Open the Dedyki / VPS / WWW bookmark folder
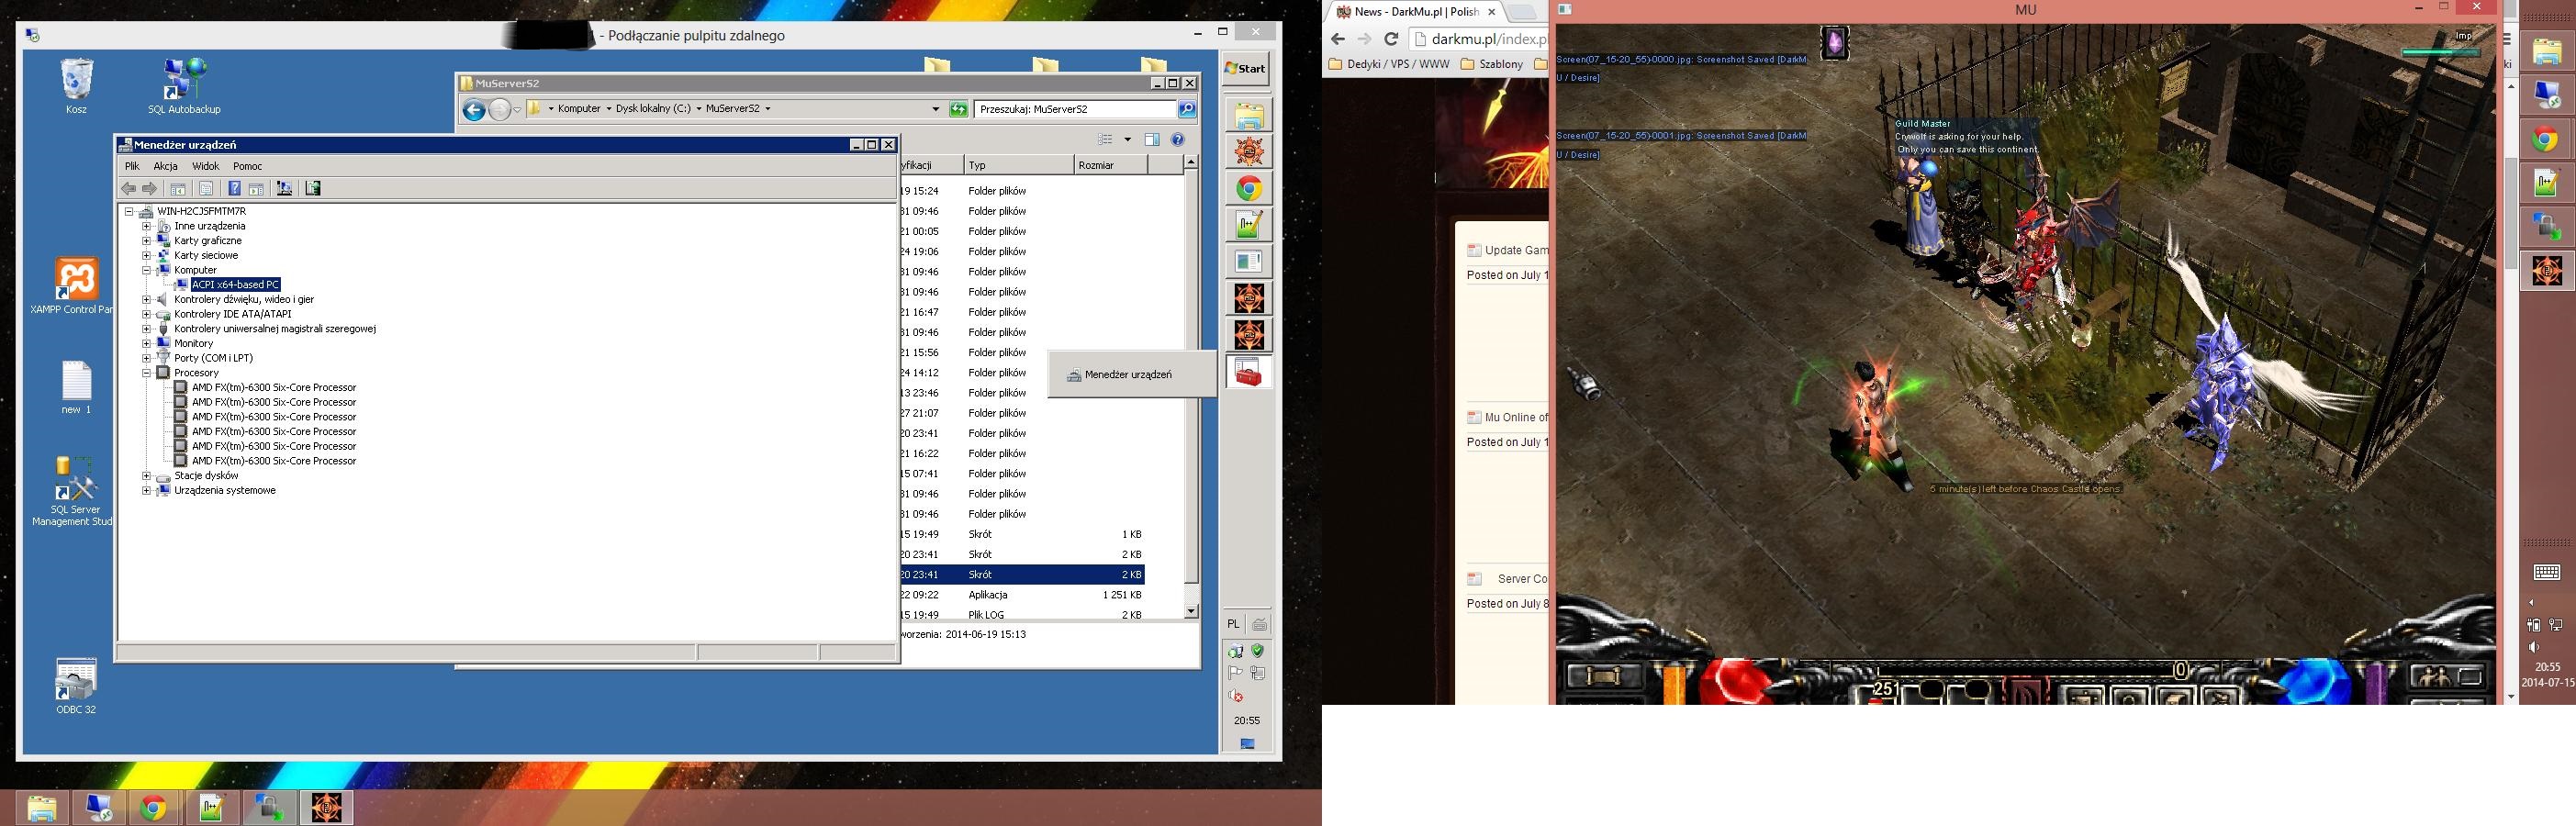This screenshot has height=826, width=2576. click(1389, 64)
